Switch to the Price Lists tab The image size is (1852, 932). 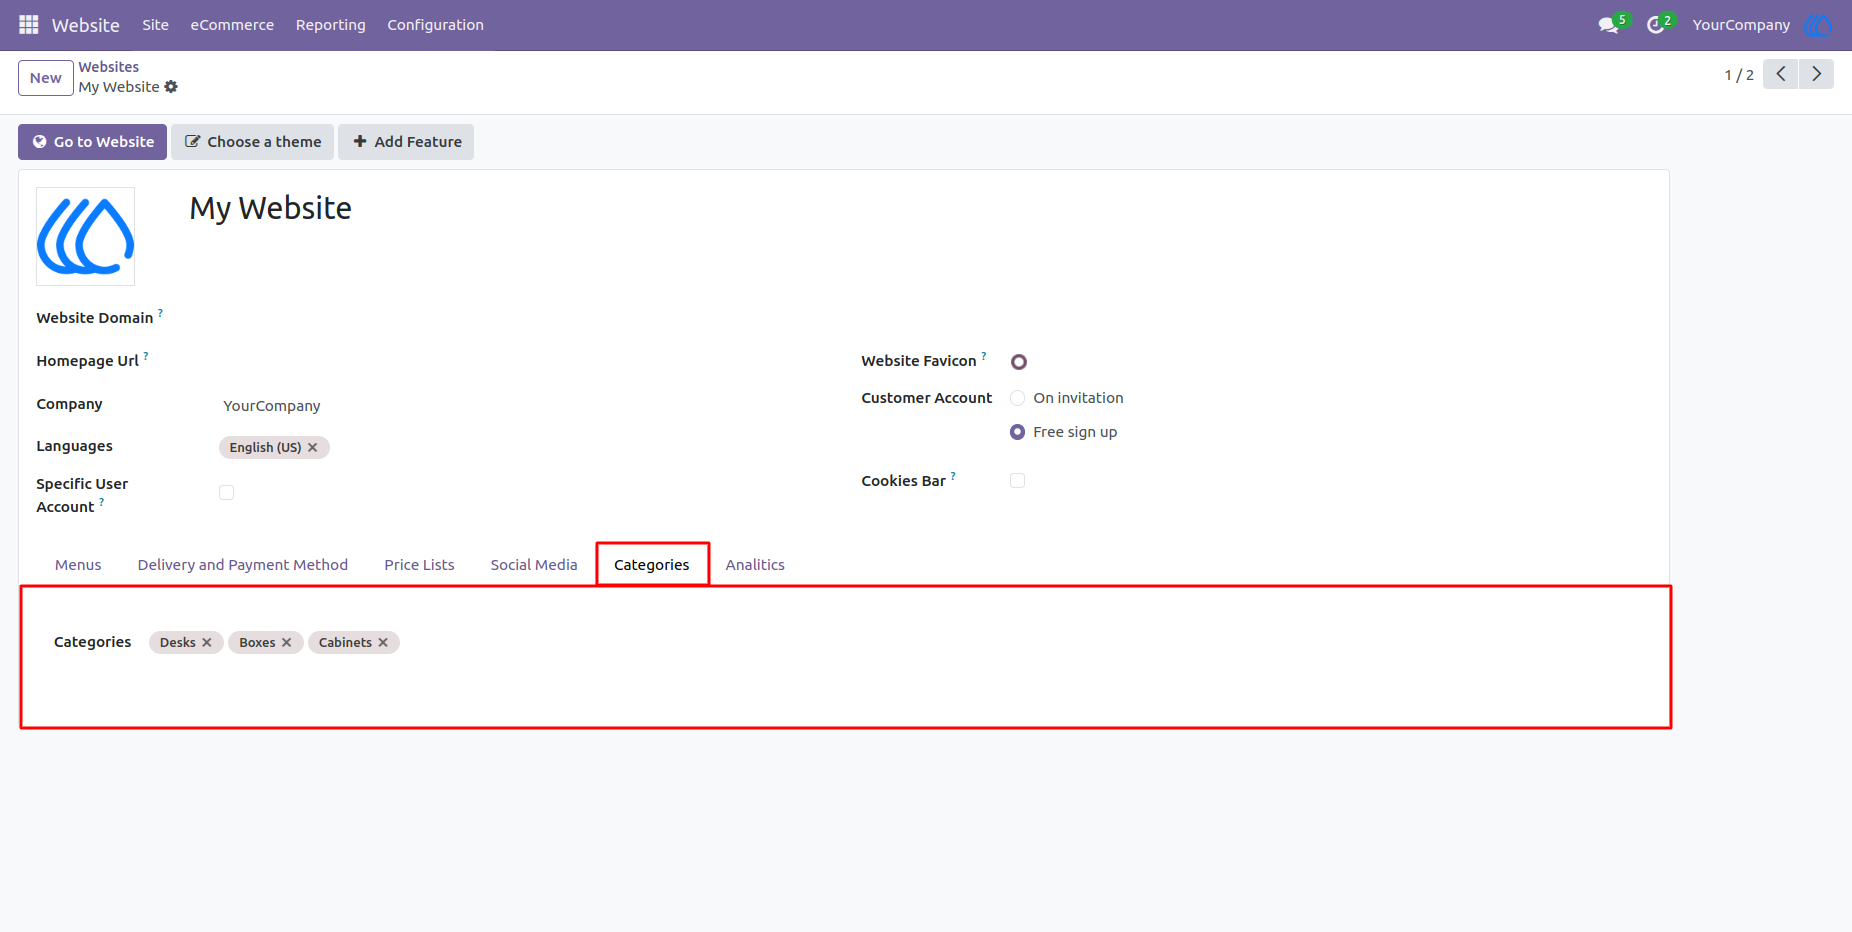tap(419, 565)
